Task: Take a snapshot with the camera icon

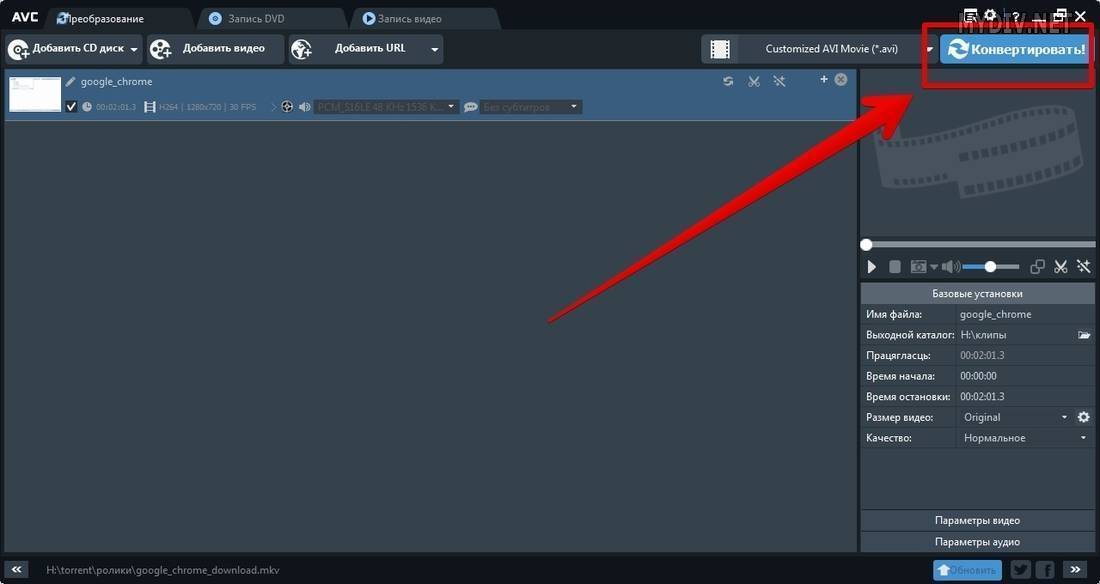Action: (x=918, y=267)
